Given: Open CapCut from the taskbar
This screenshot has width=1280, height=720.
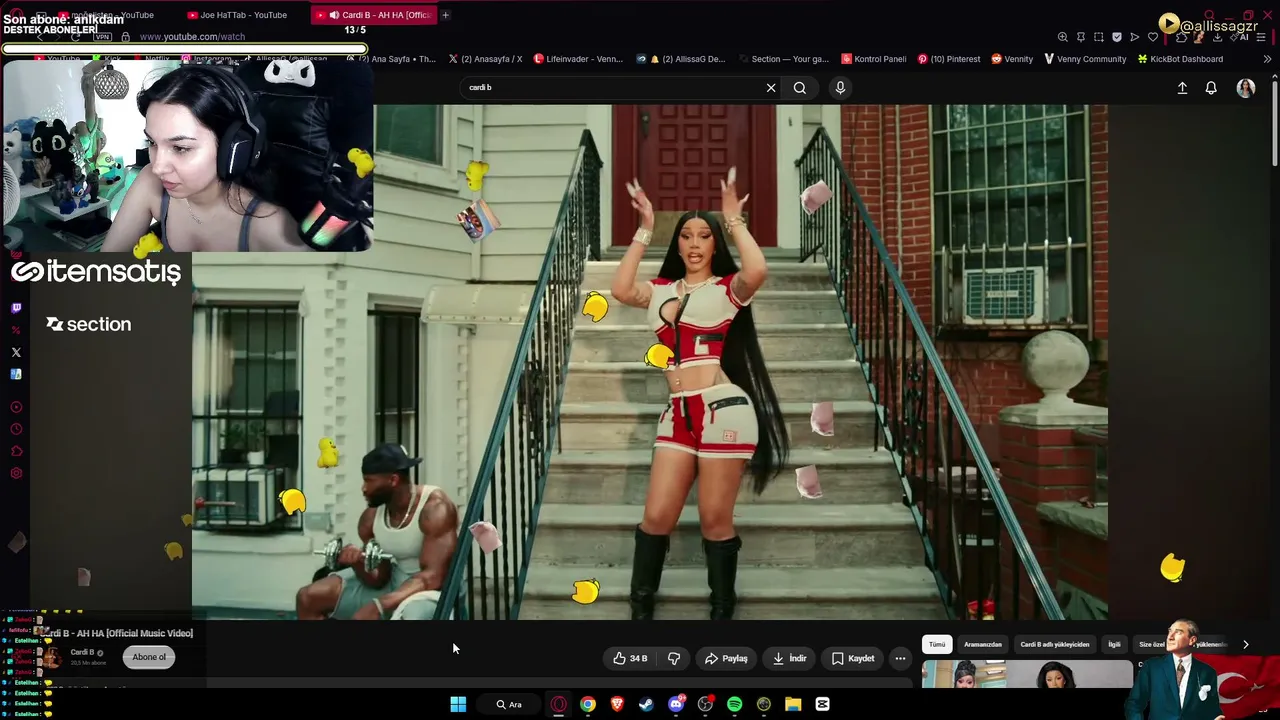Looking at the screenshot, I should pos(822,704).
